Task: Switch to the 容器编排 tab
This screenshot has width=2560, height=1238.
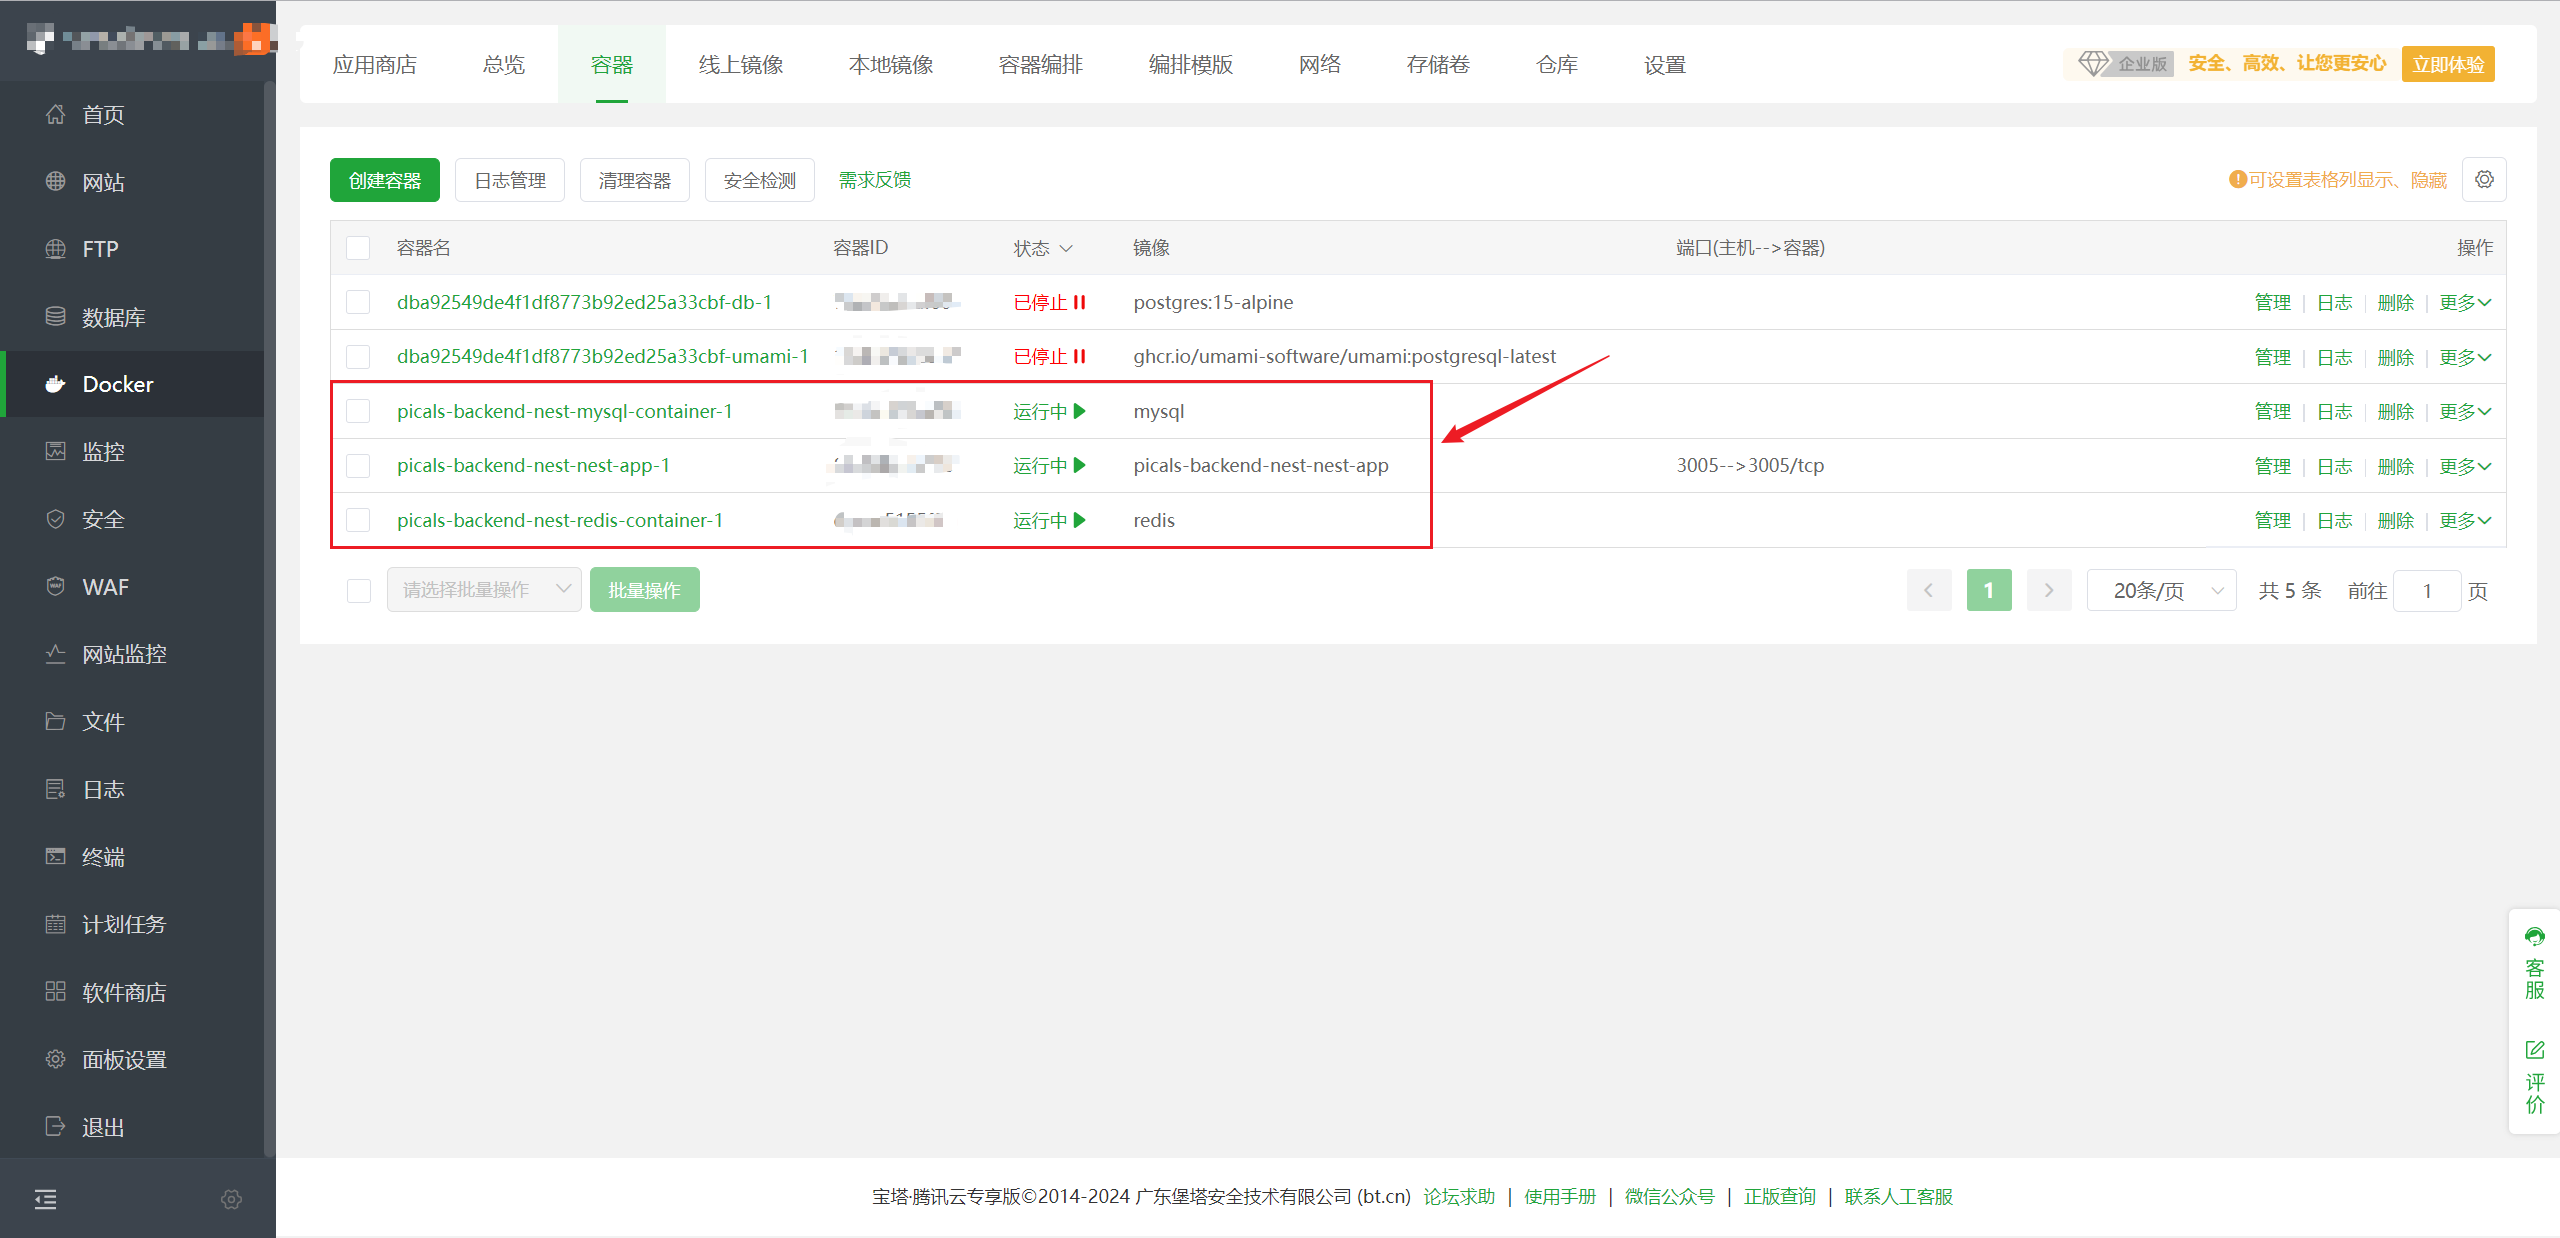Action: tap(1040, 64)
